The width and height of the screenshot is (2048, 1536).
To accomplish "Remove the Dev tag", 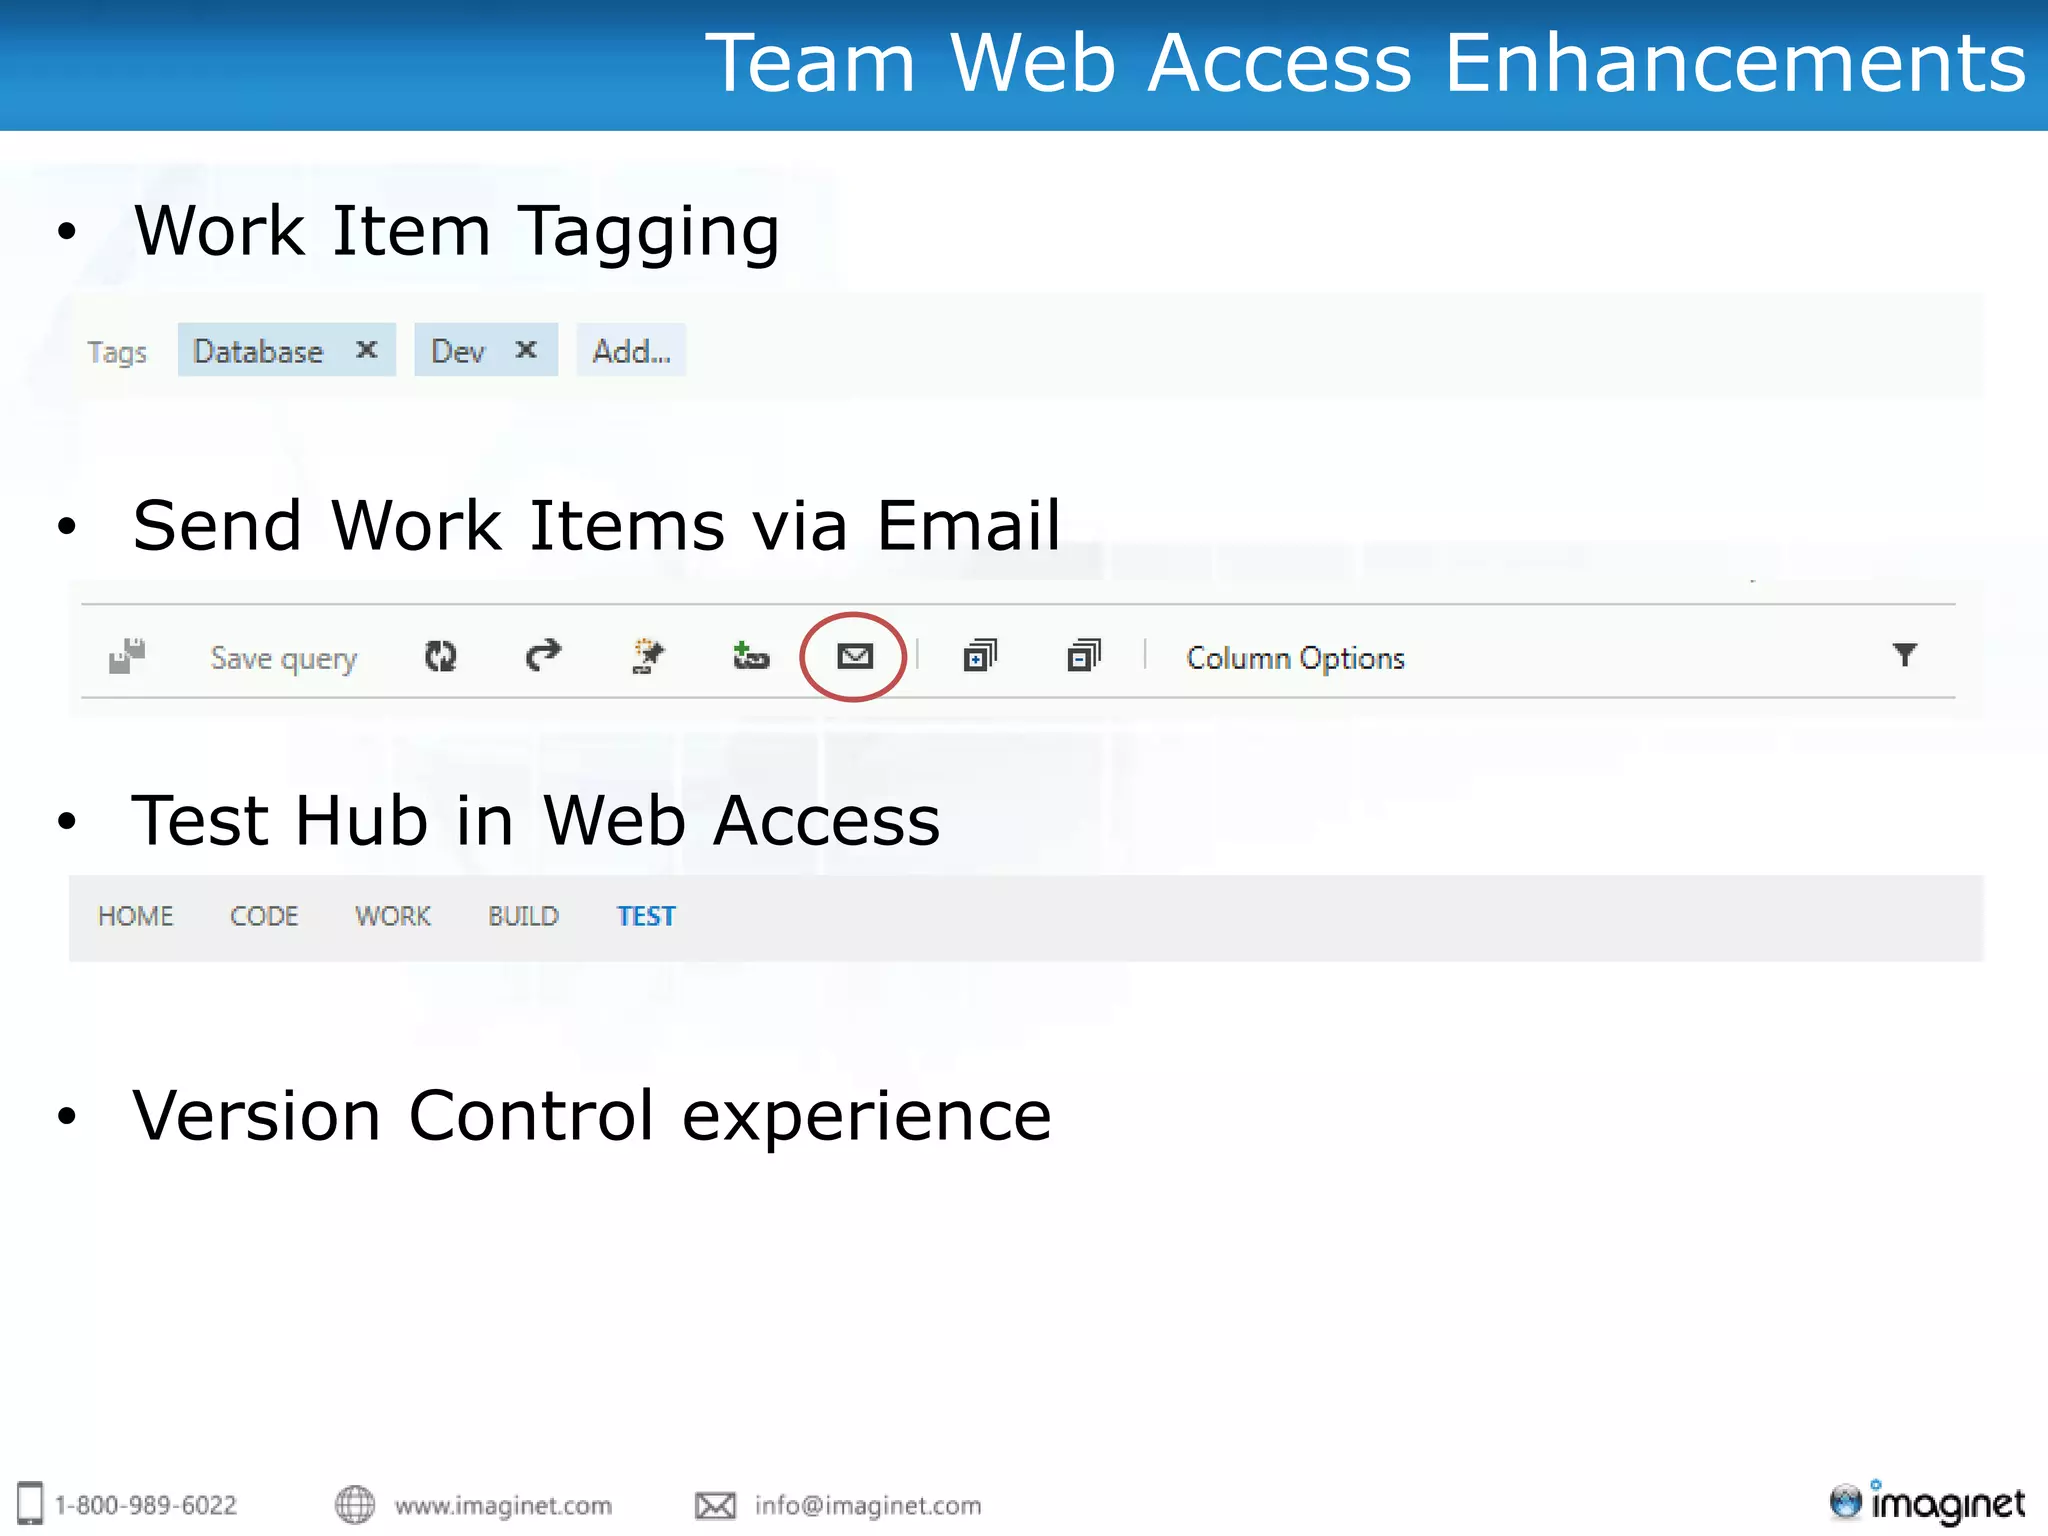I will (526, 349).
